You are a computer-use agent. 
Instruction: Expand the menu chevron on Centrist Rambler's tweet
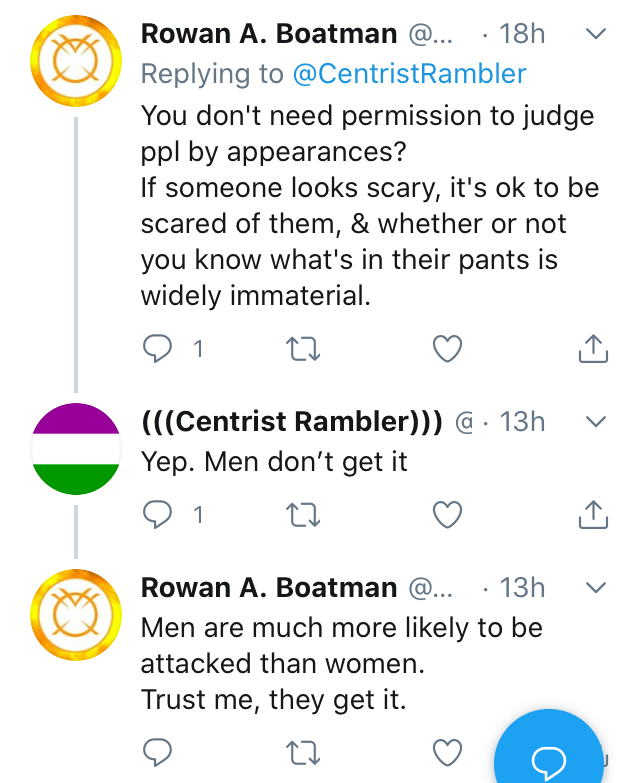click(595, 422)
